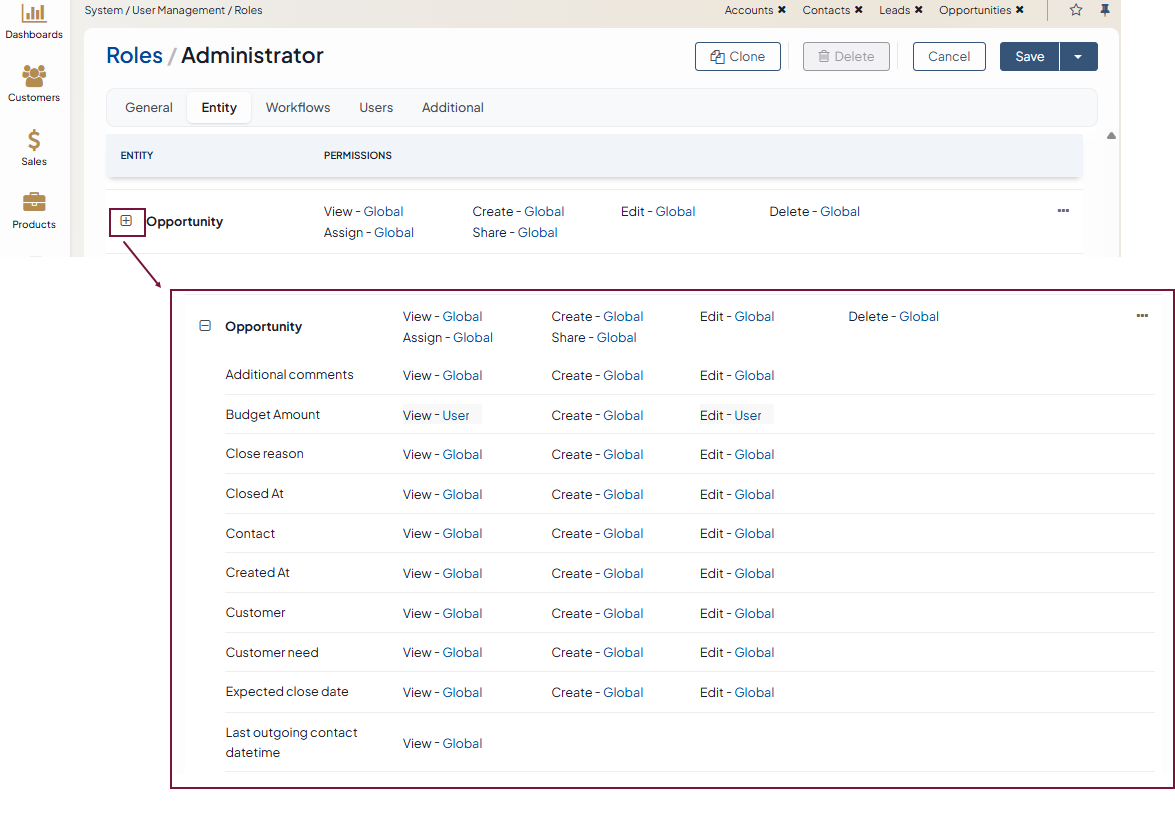This screenshot has width=1175, height=832.
Task: Collapse the expanded Opportunity minus icon
Action: pos(205,326)
